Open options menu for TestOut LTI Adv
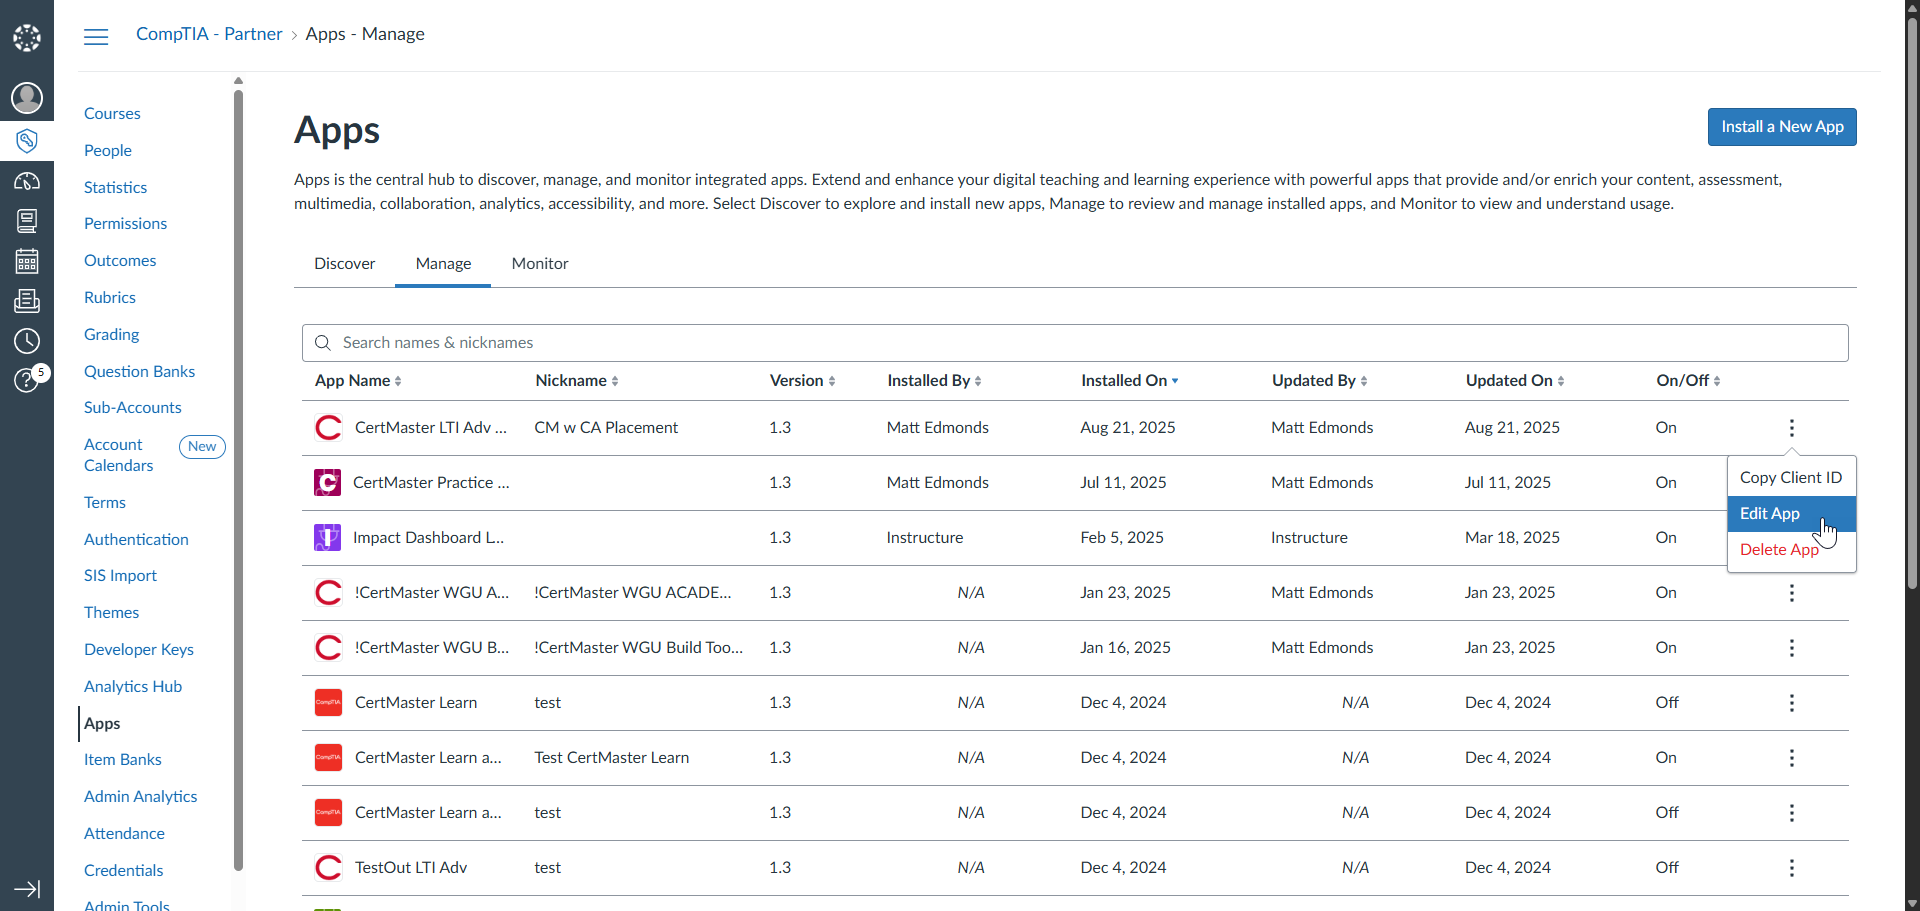Viewport: 1920px width, 911px height. click(x=1791, y=868)
